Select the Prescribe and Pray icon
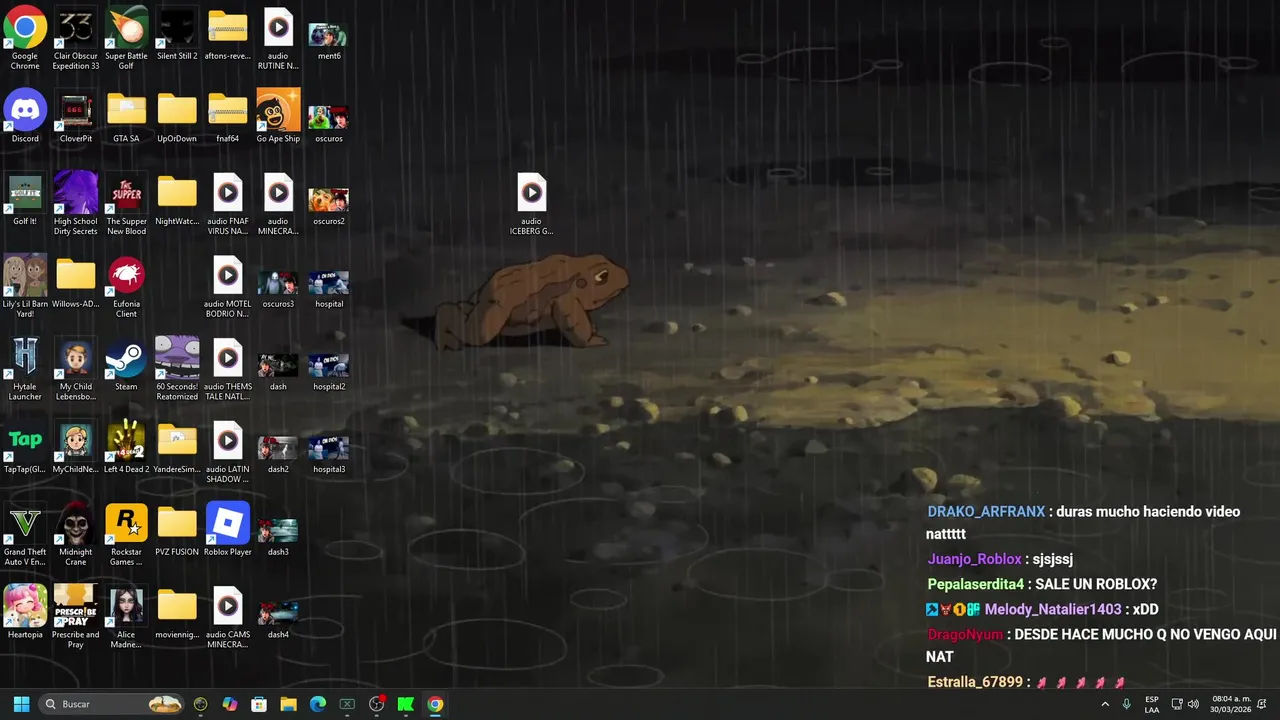The width and height of the screenshot is (1280, 720). coord(76,618)
